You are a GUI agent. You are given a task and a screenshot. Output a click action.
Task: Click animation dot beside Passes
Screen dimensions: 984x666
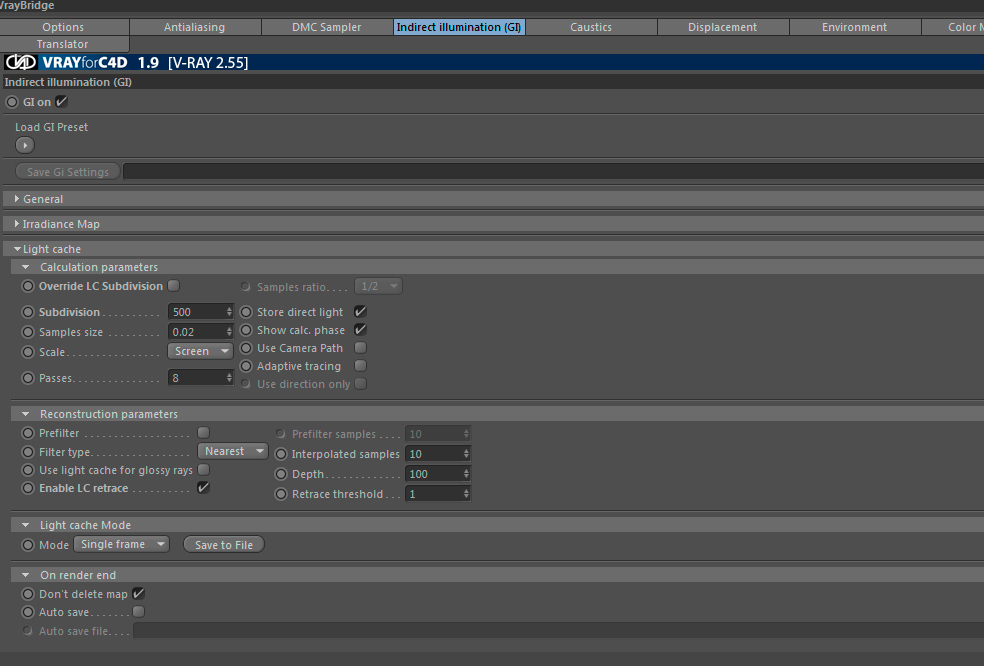click(28, 378)
